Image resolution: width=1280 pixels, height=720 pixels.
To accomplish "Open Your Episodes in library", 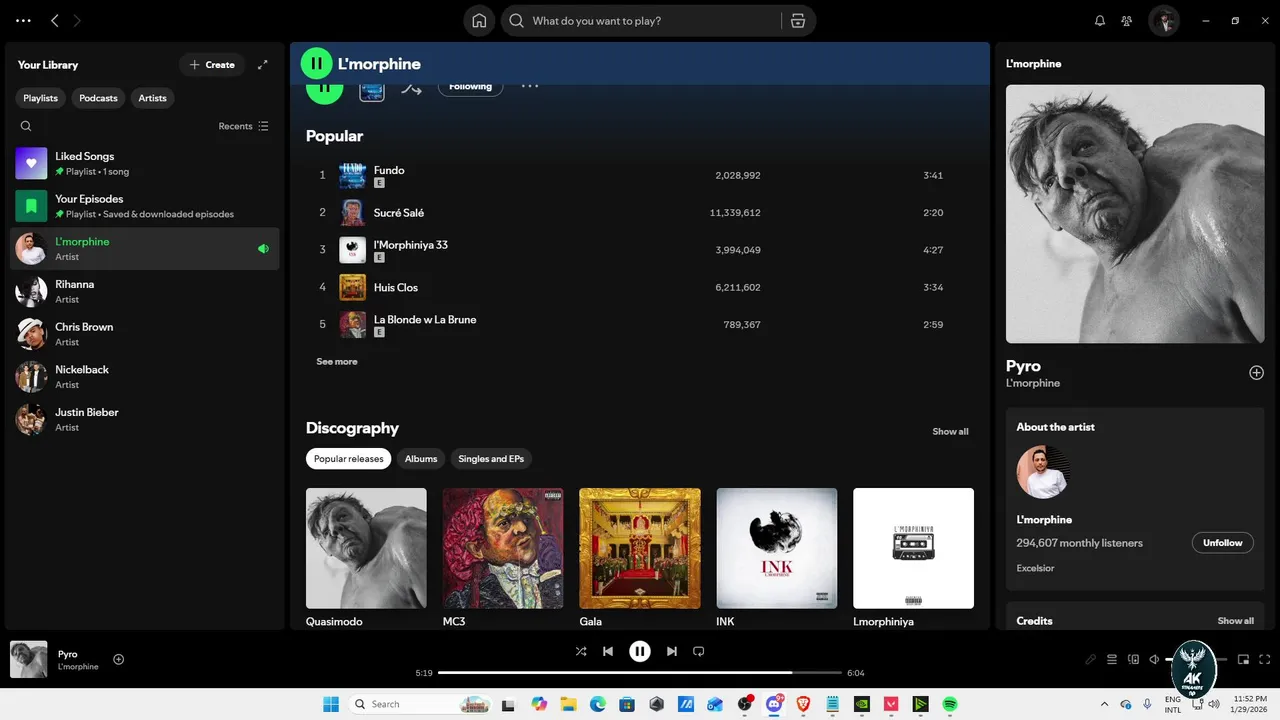I will 145,206.
